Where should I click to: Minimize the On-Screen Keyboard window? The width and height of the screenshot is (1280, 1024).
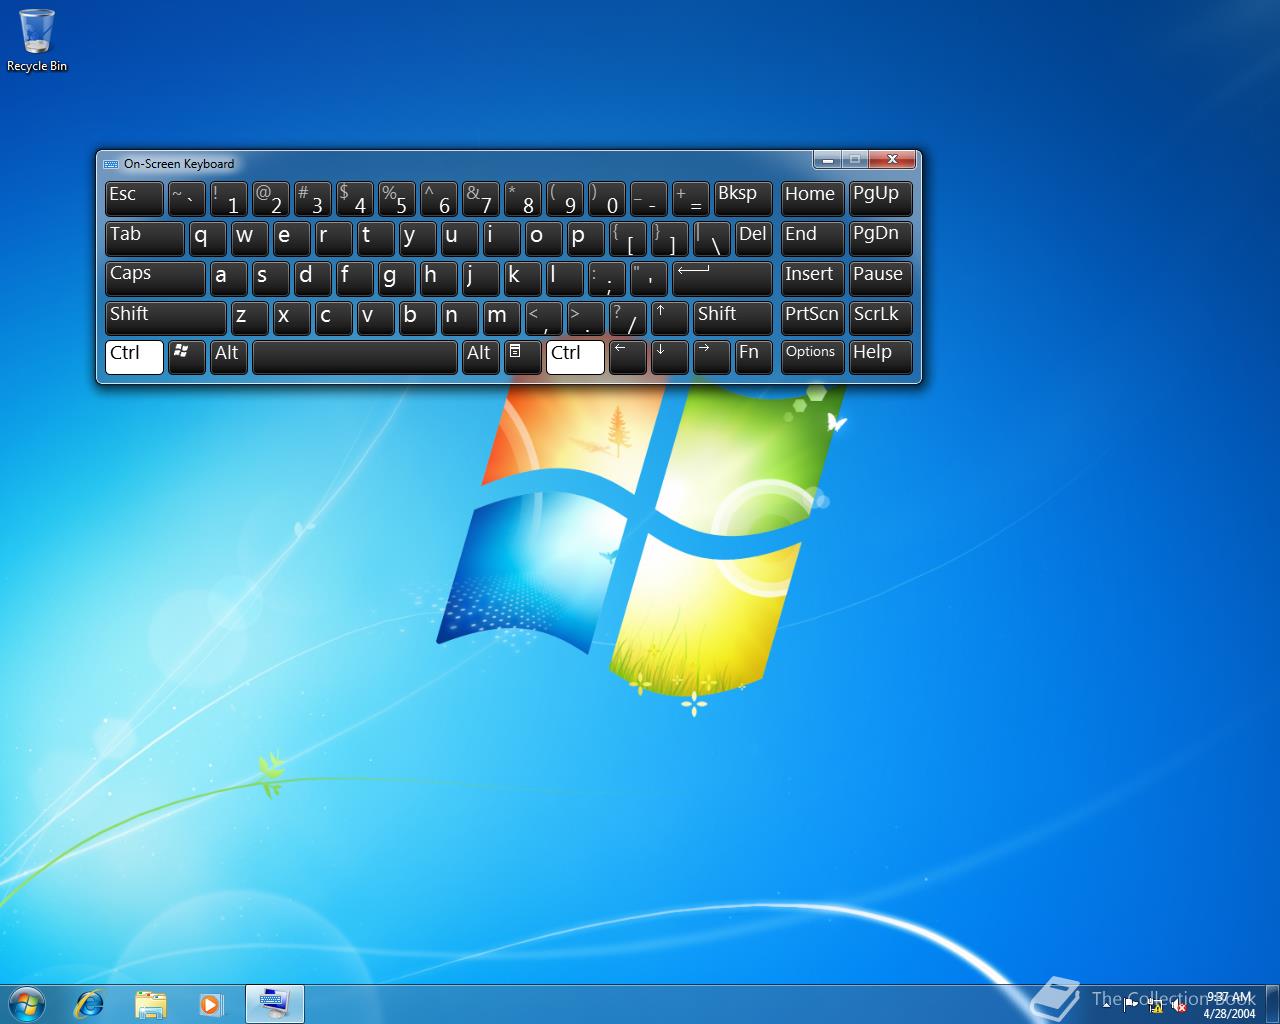[827, 159]
